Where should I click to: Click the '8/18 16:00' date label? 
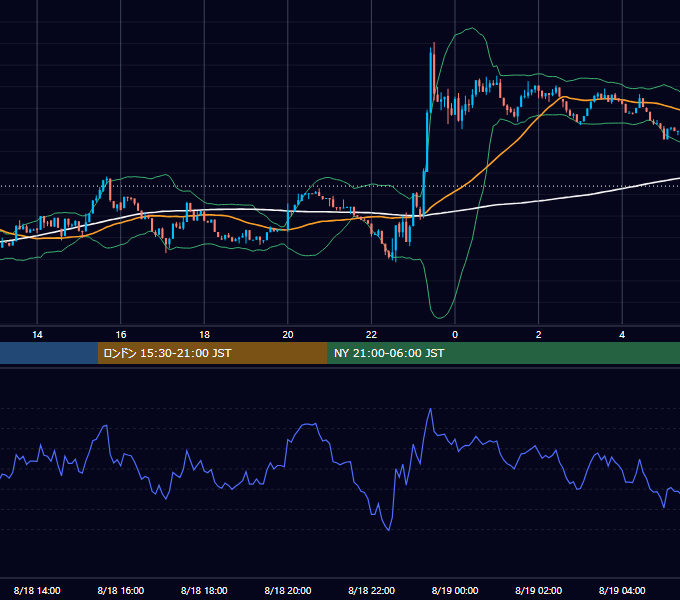(121, 590)
